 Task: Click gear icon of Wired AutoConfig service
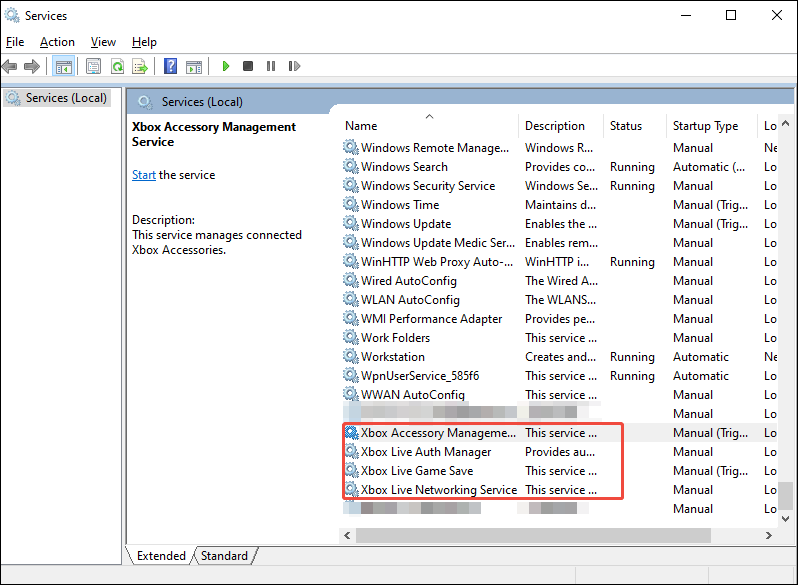[x=351, y=280]
